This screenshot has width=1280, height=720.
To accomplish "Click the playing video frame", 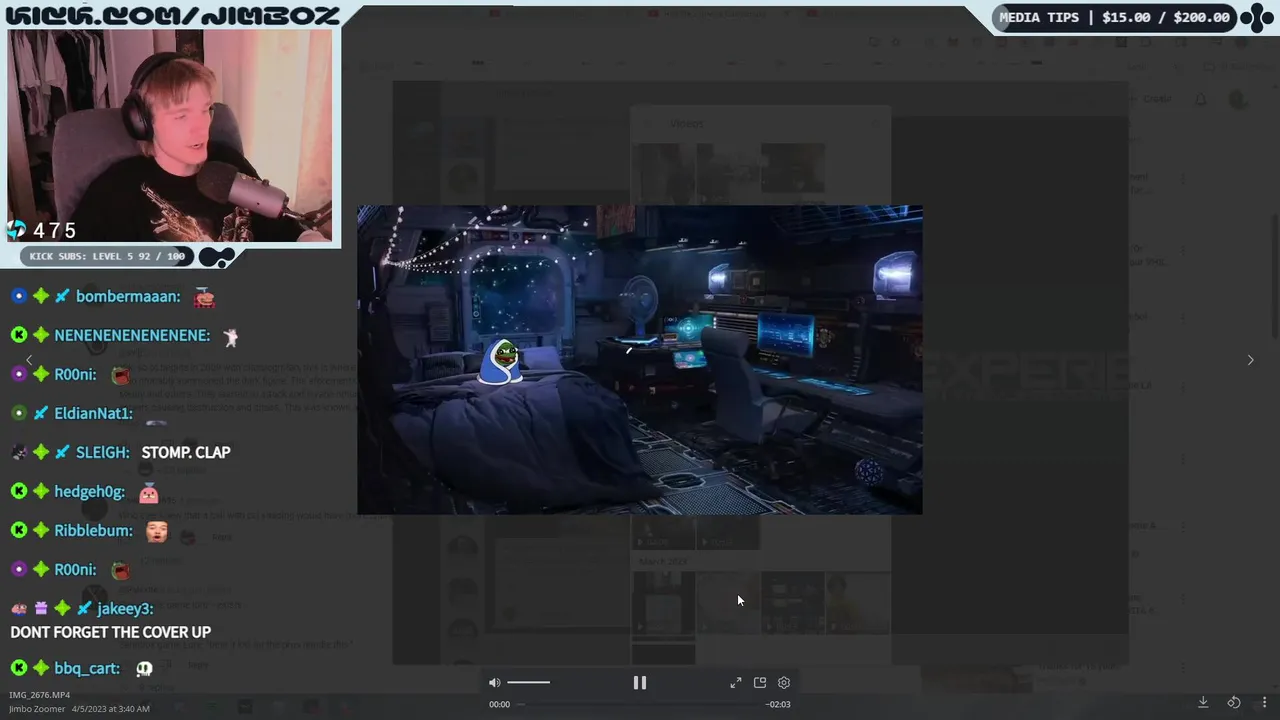I will pos(640,360).
